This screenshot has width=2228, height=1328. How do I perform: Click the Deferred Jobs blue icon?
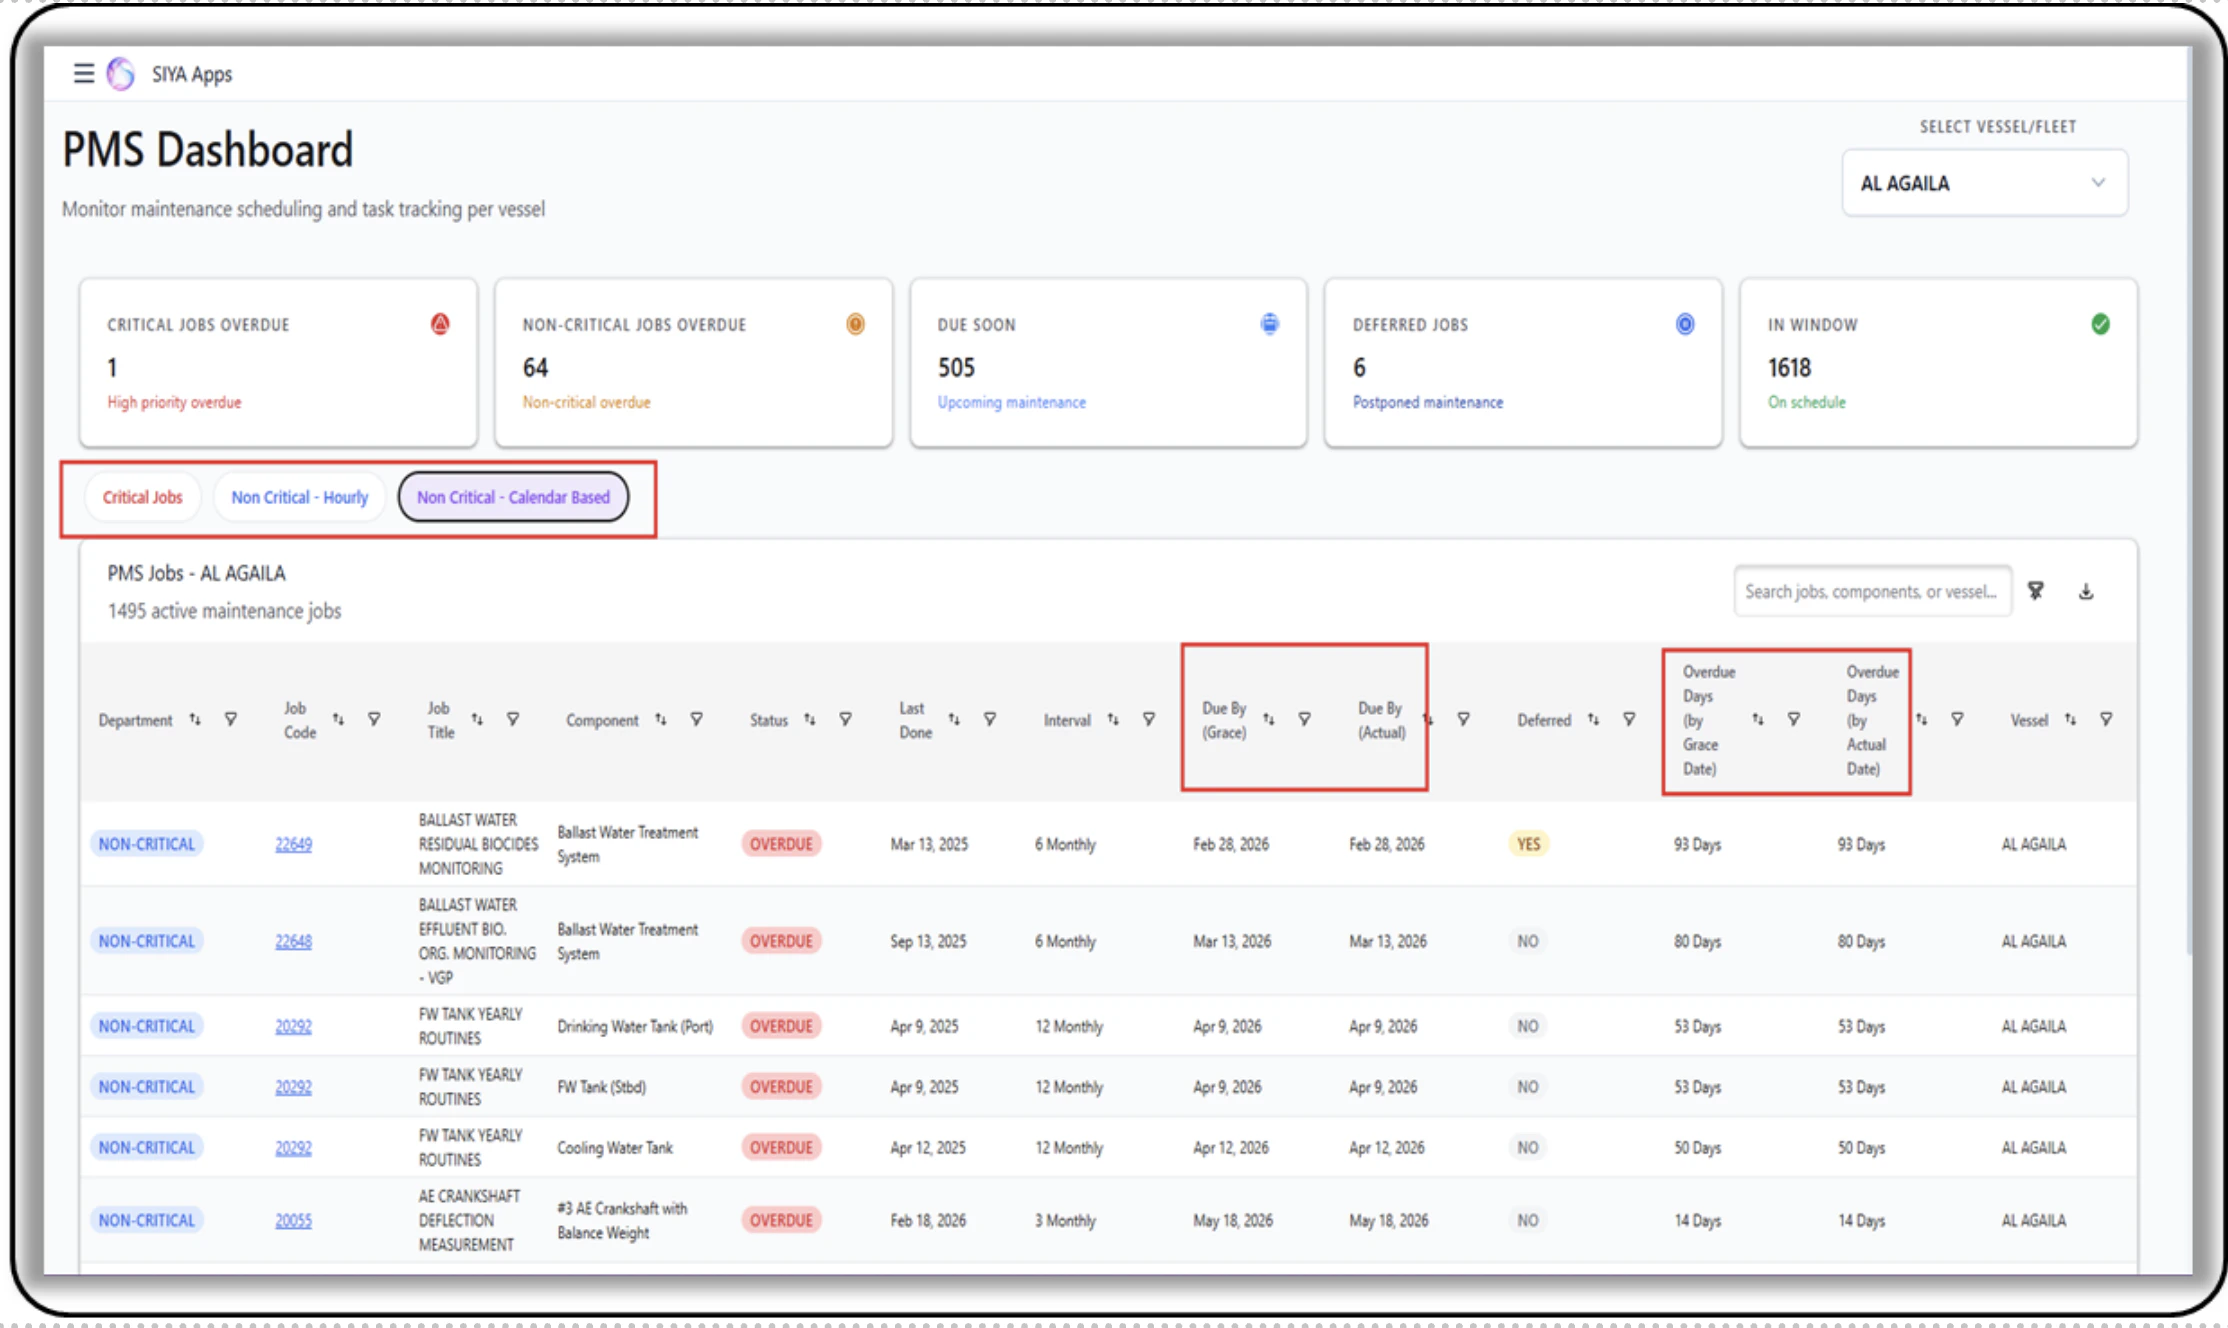(x=1685, y=323)
